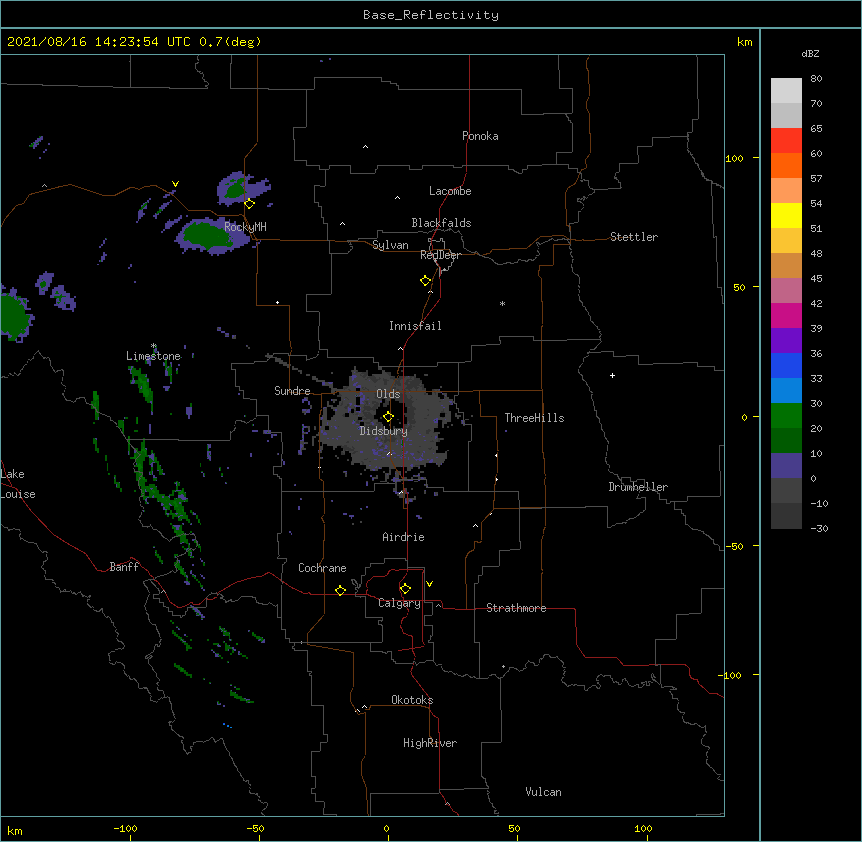
Task: Click the Limestone label
Action: (153, 356)
